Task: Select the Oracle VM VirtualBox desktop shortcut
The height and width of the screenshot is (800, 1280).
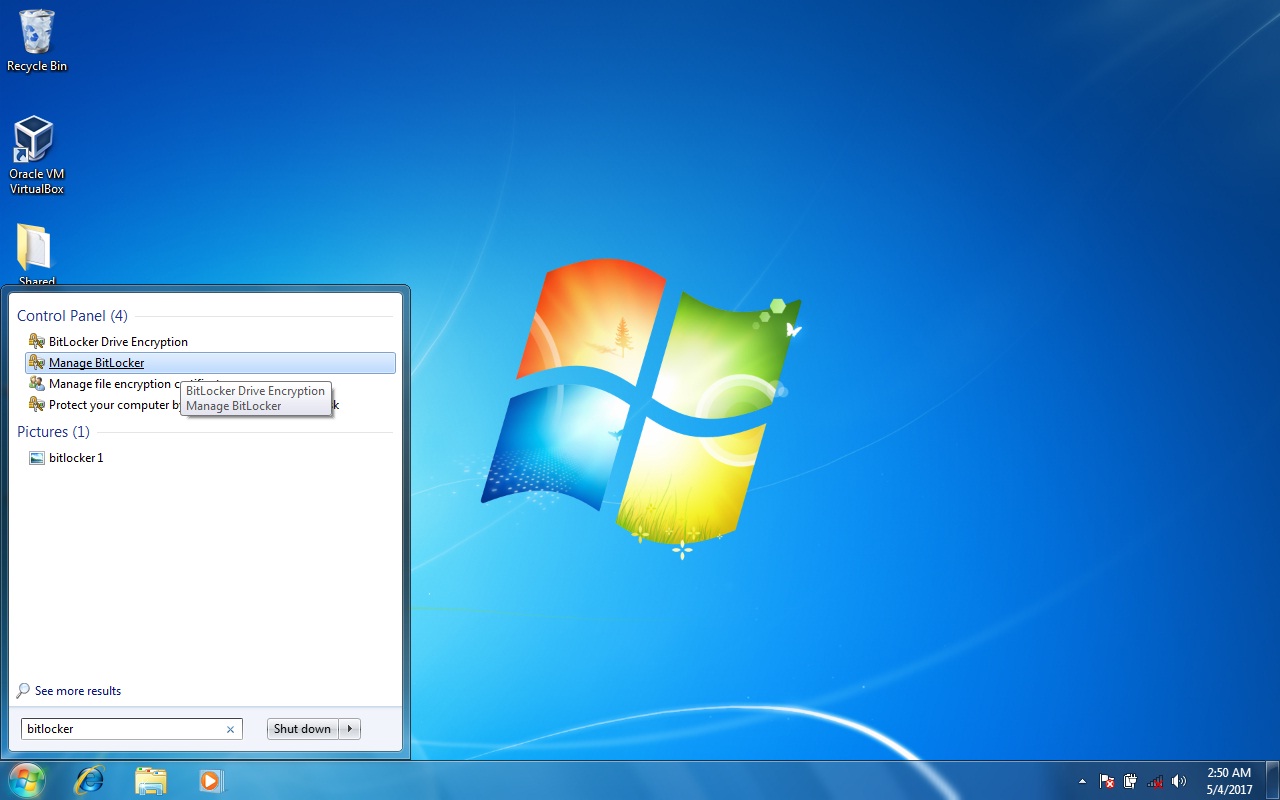Action: pos(37,155)
